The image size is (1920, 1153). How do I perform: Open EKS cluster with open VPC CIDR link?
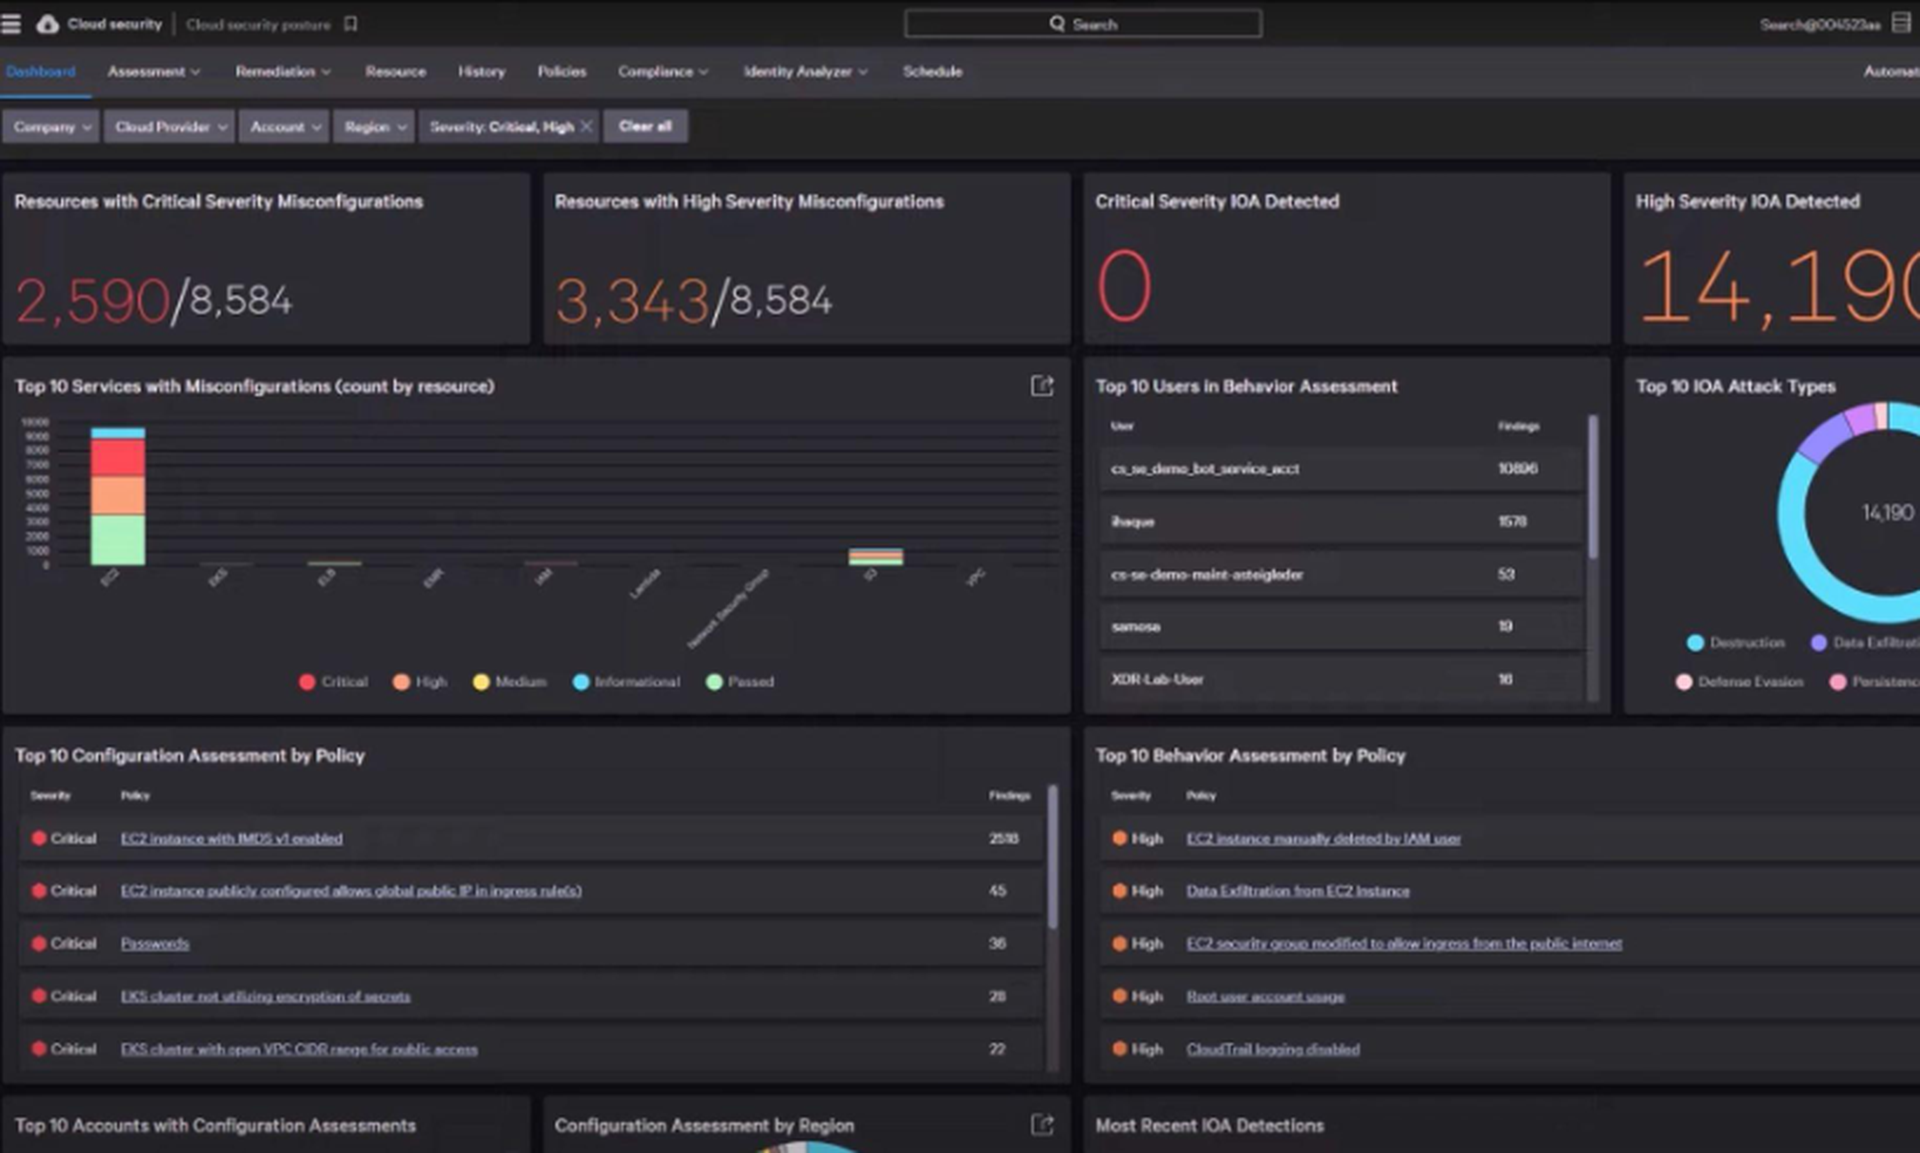(299, 1050)
